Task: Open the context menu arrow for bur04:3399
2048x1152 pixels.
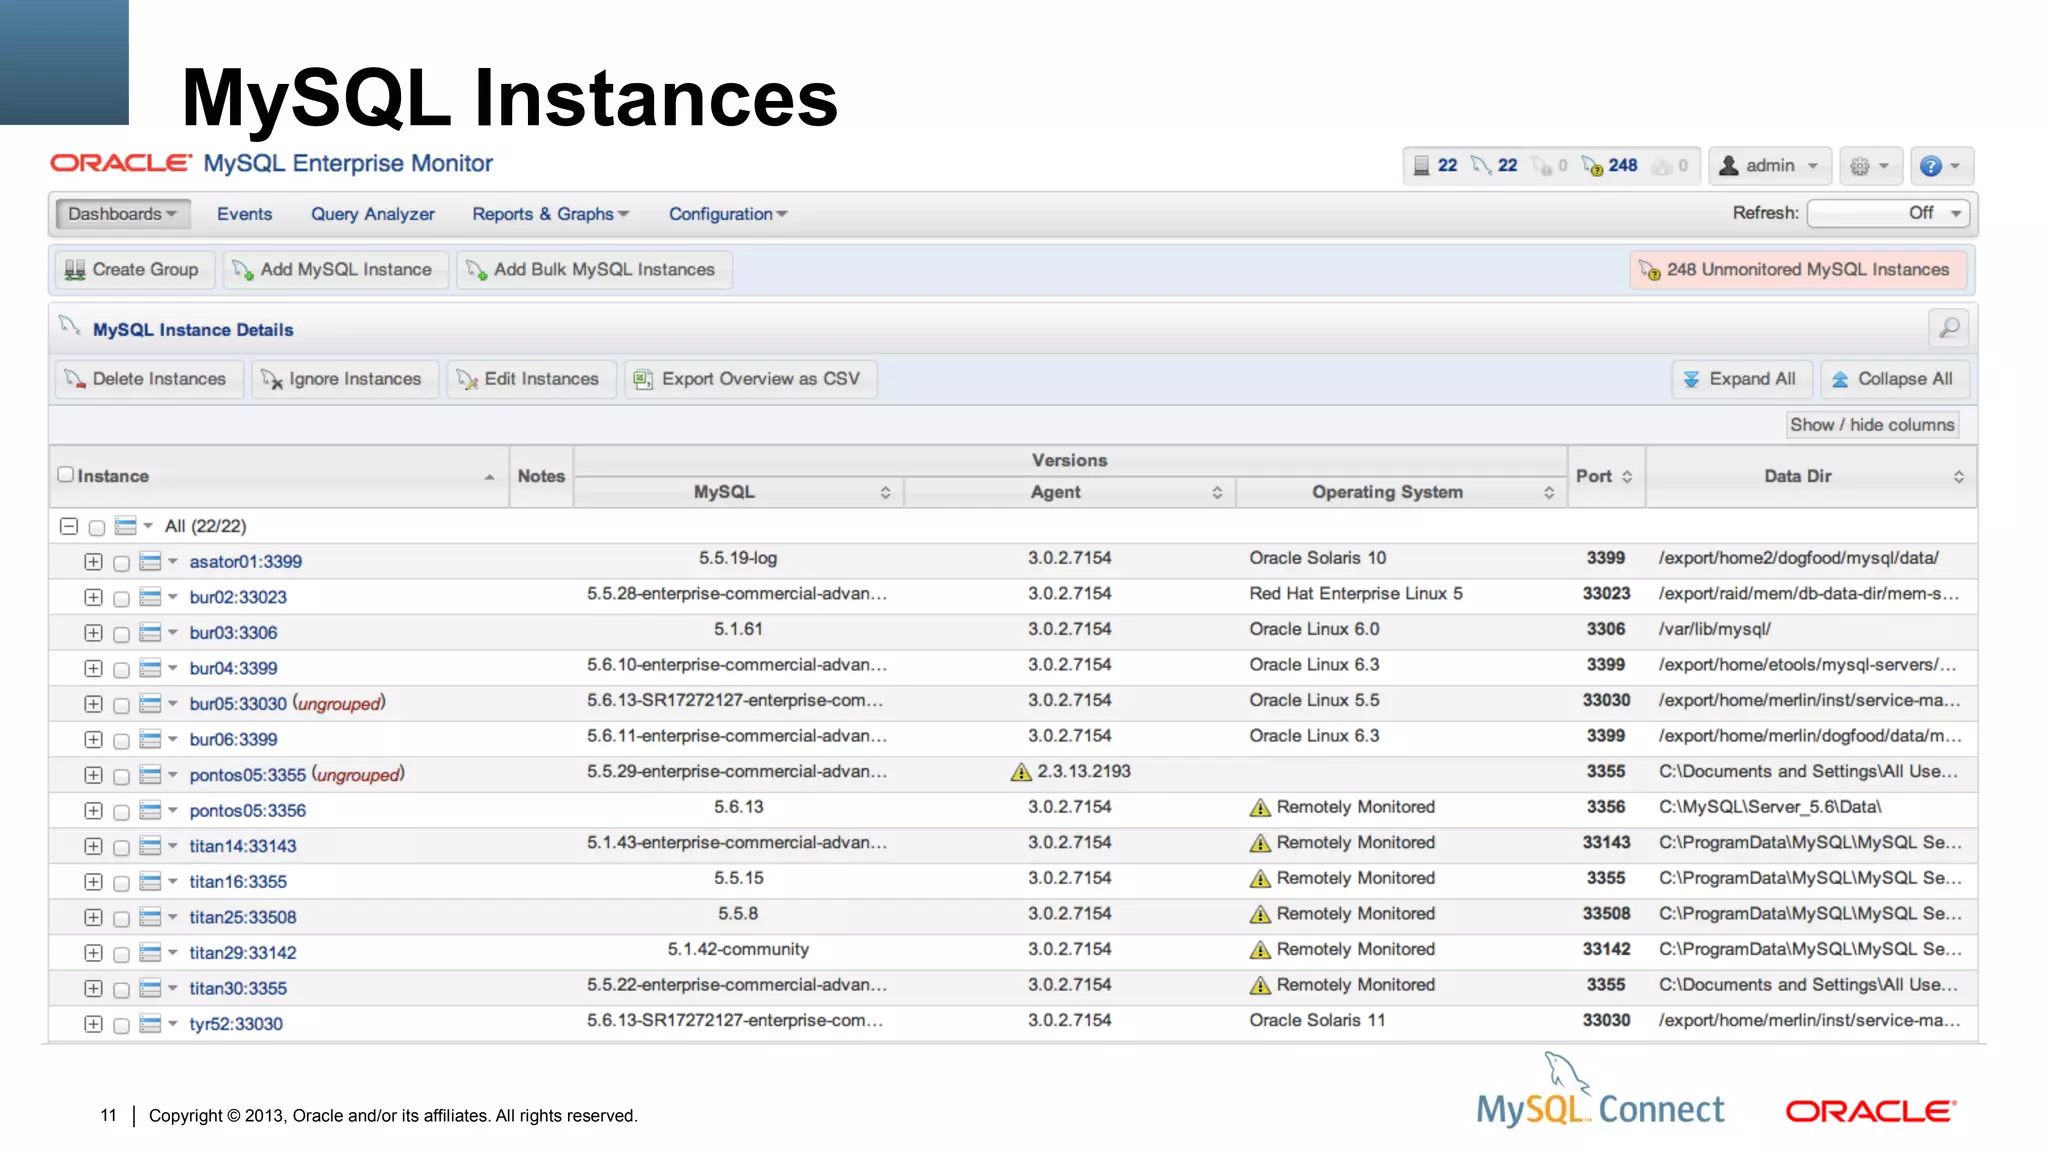Action: click(x=173, y=668)
